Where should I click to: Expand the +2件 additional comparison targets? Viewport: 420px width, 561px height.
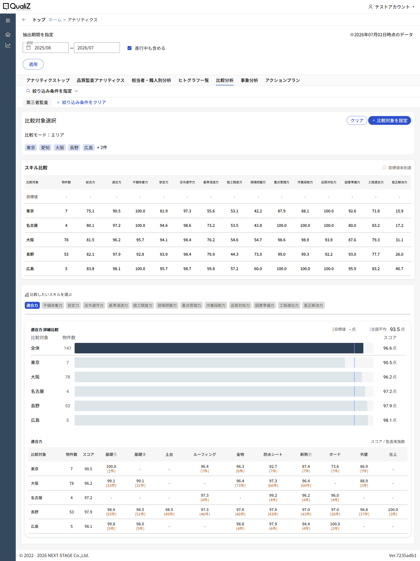102,147
